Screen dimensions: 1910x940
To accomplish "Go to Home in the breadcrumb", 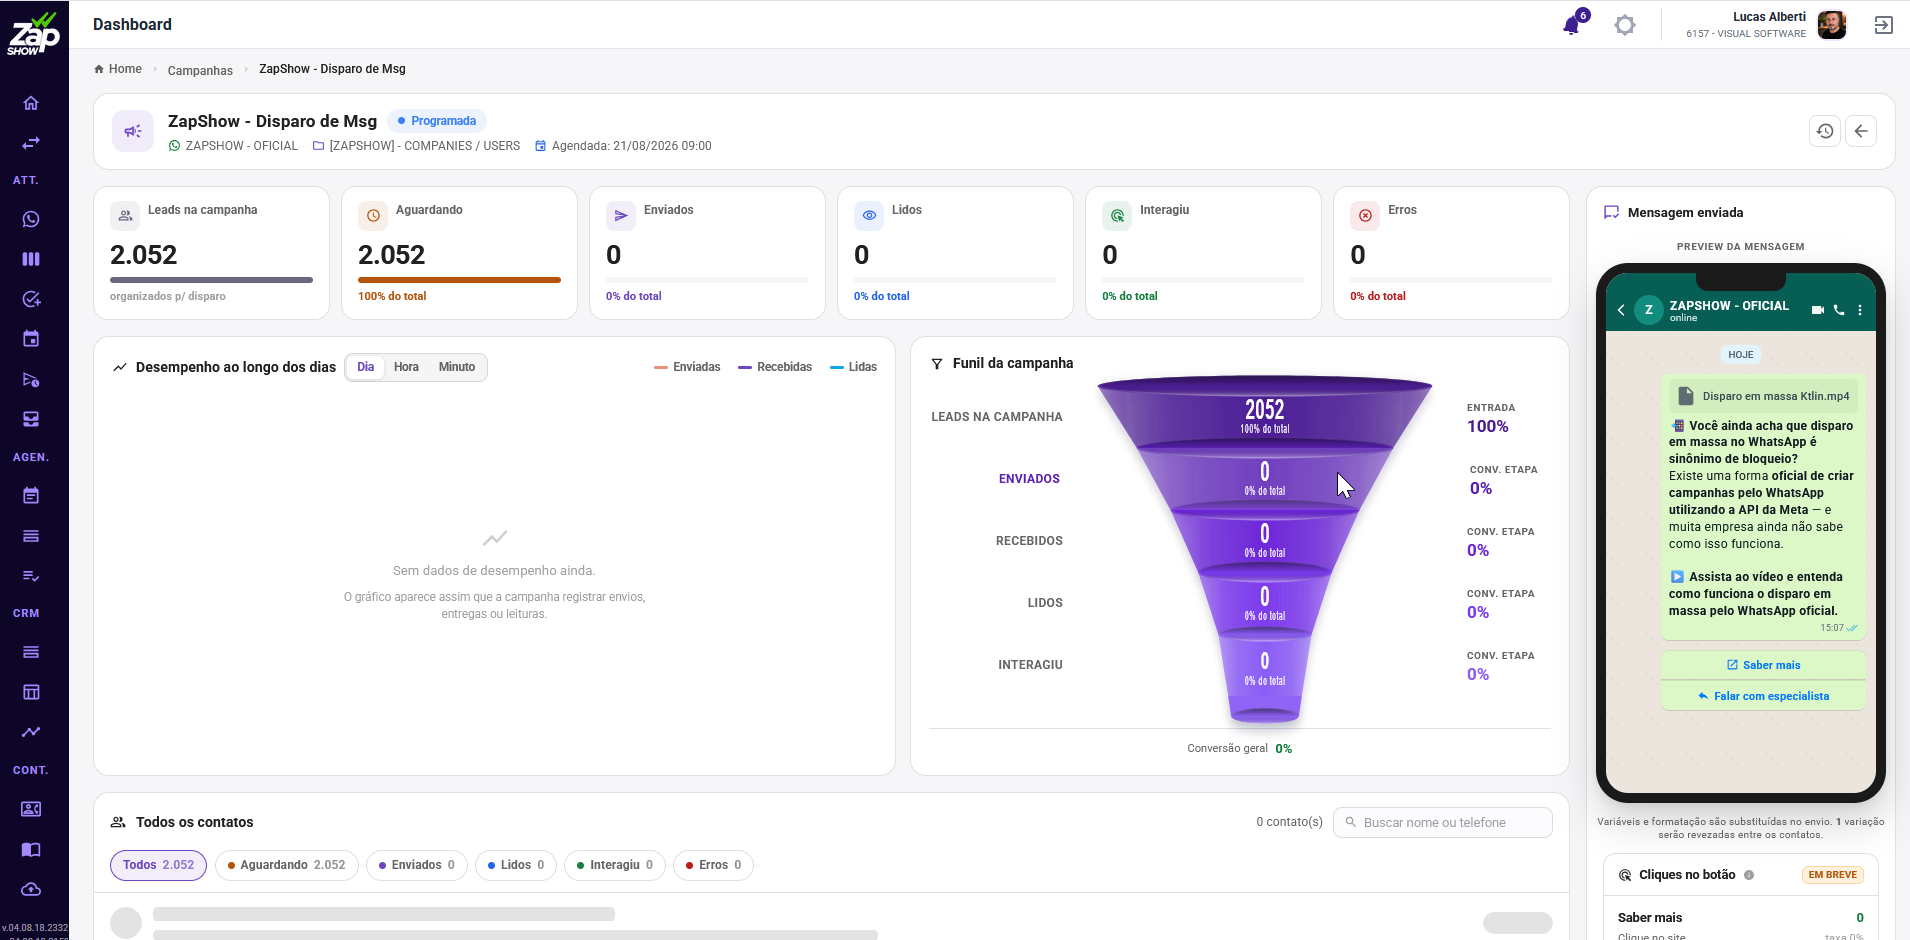I will (118, 69).
